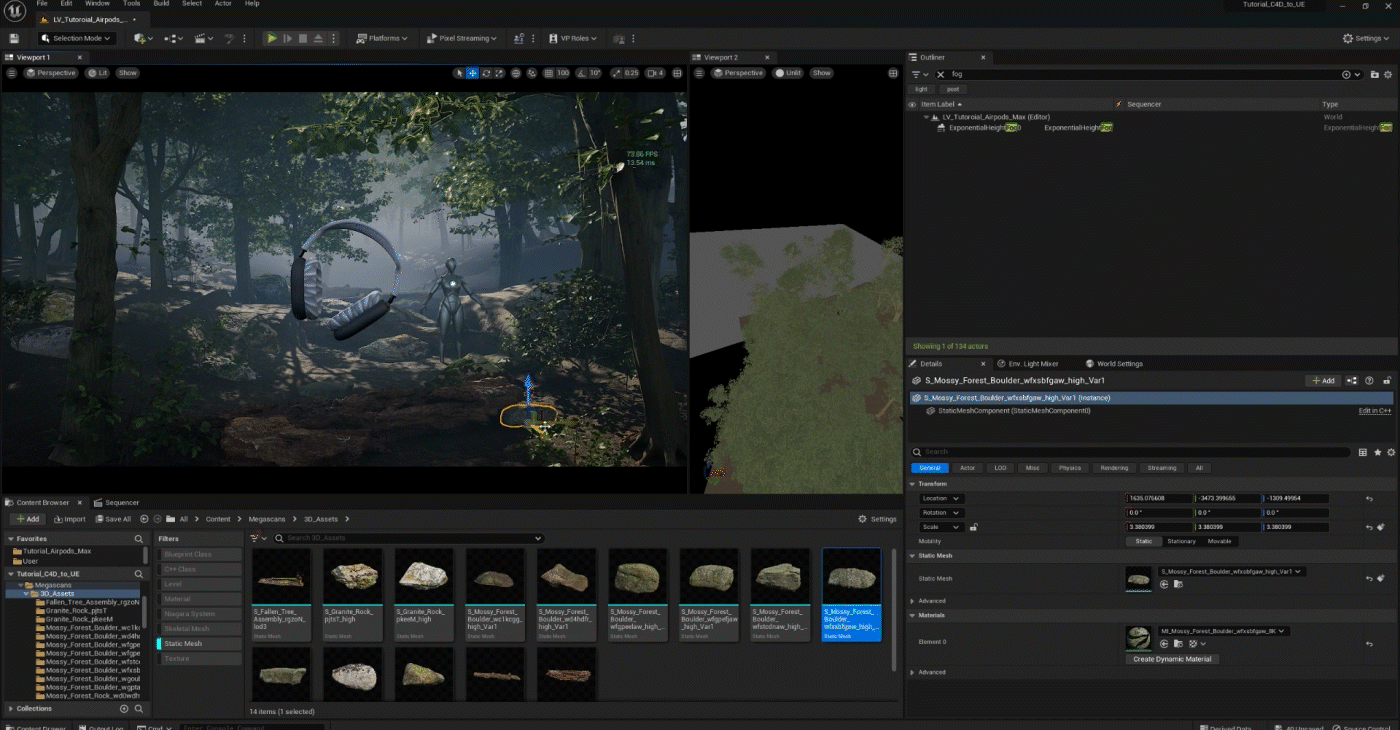Click the favorites star icon in Details
The height and width of the screenshot is (730, 1400).
click(1377, 452)
